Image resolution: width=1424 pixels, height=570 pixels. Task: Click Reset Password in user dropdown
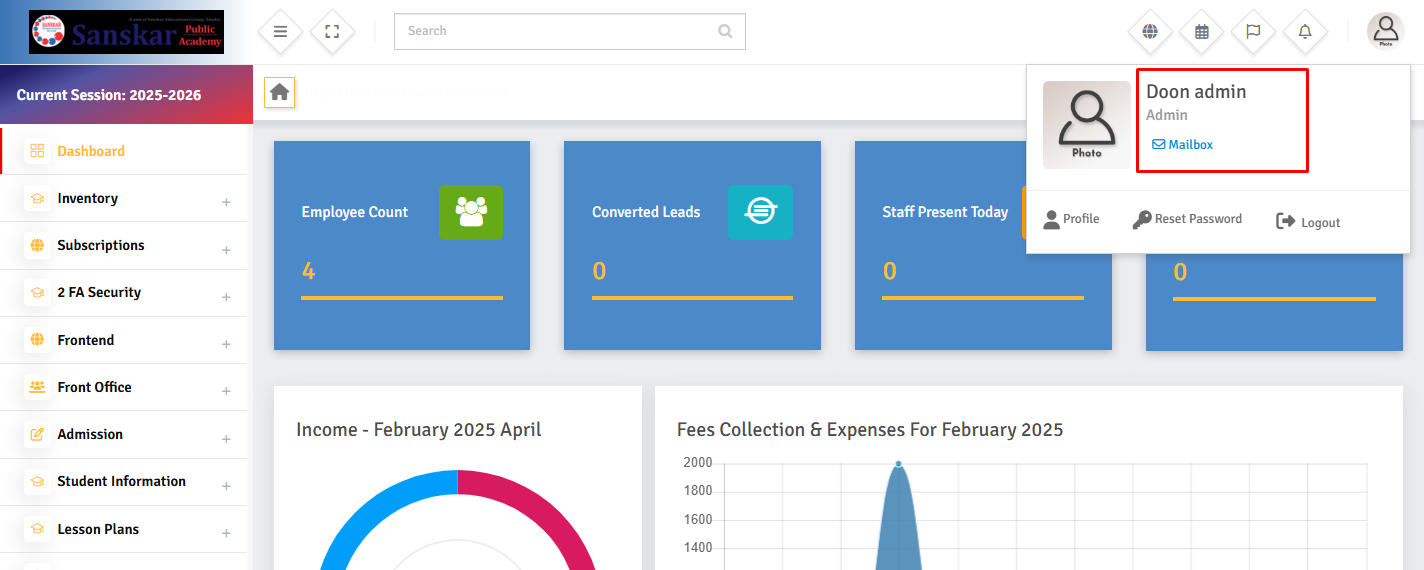click(x=1187, y=219)
